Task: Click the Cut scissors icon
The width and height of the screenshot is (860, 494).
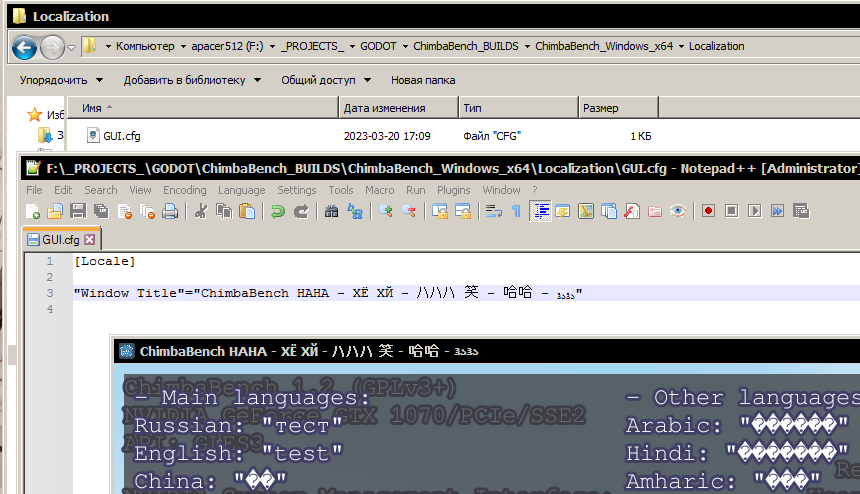Action: coord(201,211)
